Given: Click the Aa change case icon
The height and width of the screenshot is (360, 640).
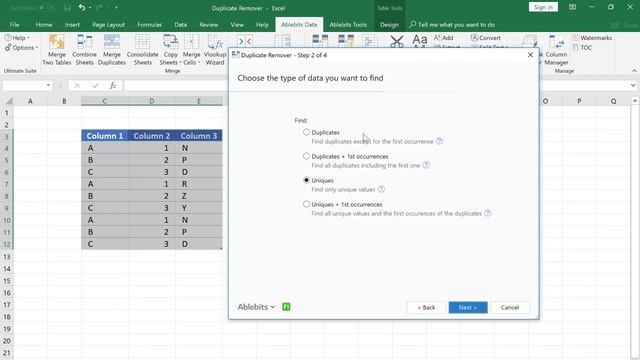Looking at the screenshot, I should pyautogui.click(x=420, y=40).
